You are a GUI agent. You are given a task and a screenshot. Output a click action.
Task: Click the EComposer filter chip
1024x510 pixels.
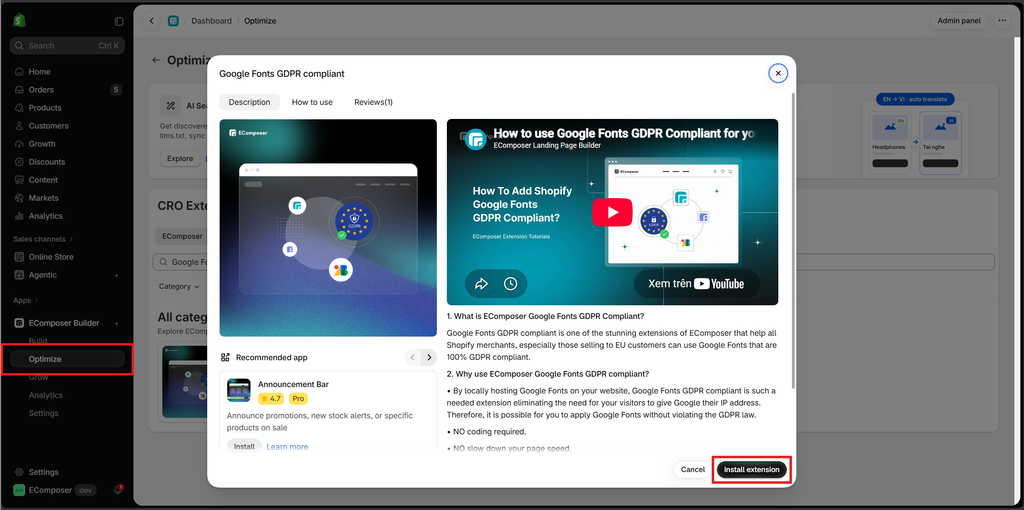pos(182,236)
